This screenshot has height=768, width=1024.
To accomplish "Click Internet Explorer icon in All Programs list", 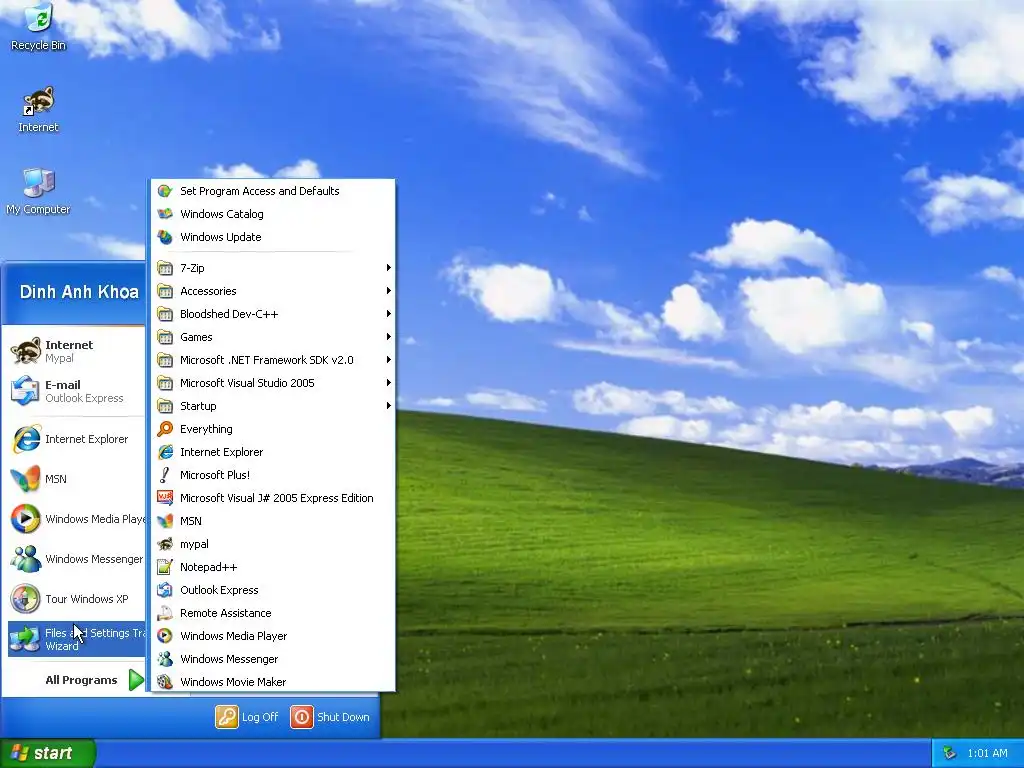I will [x=165, y=451].
